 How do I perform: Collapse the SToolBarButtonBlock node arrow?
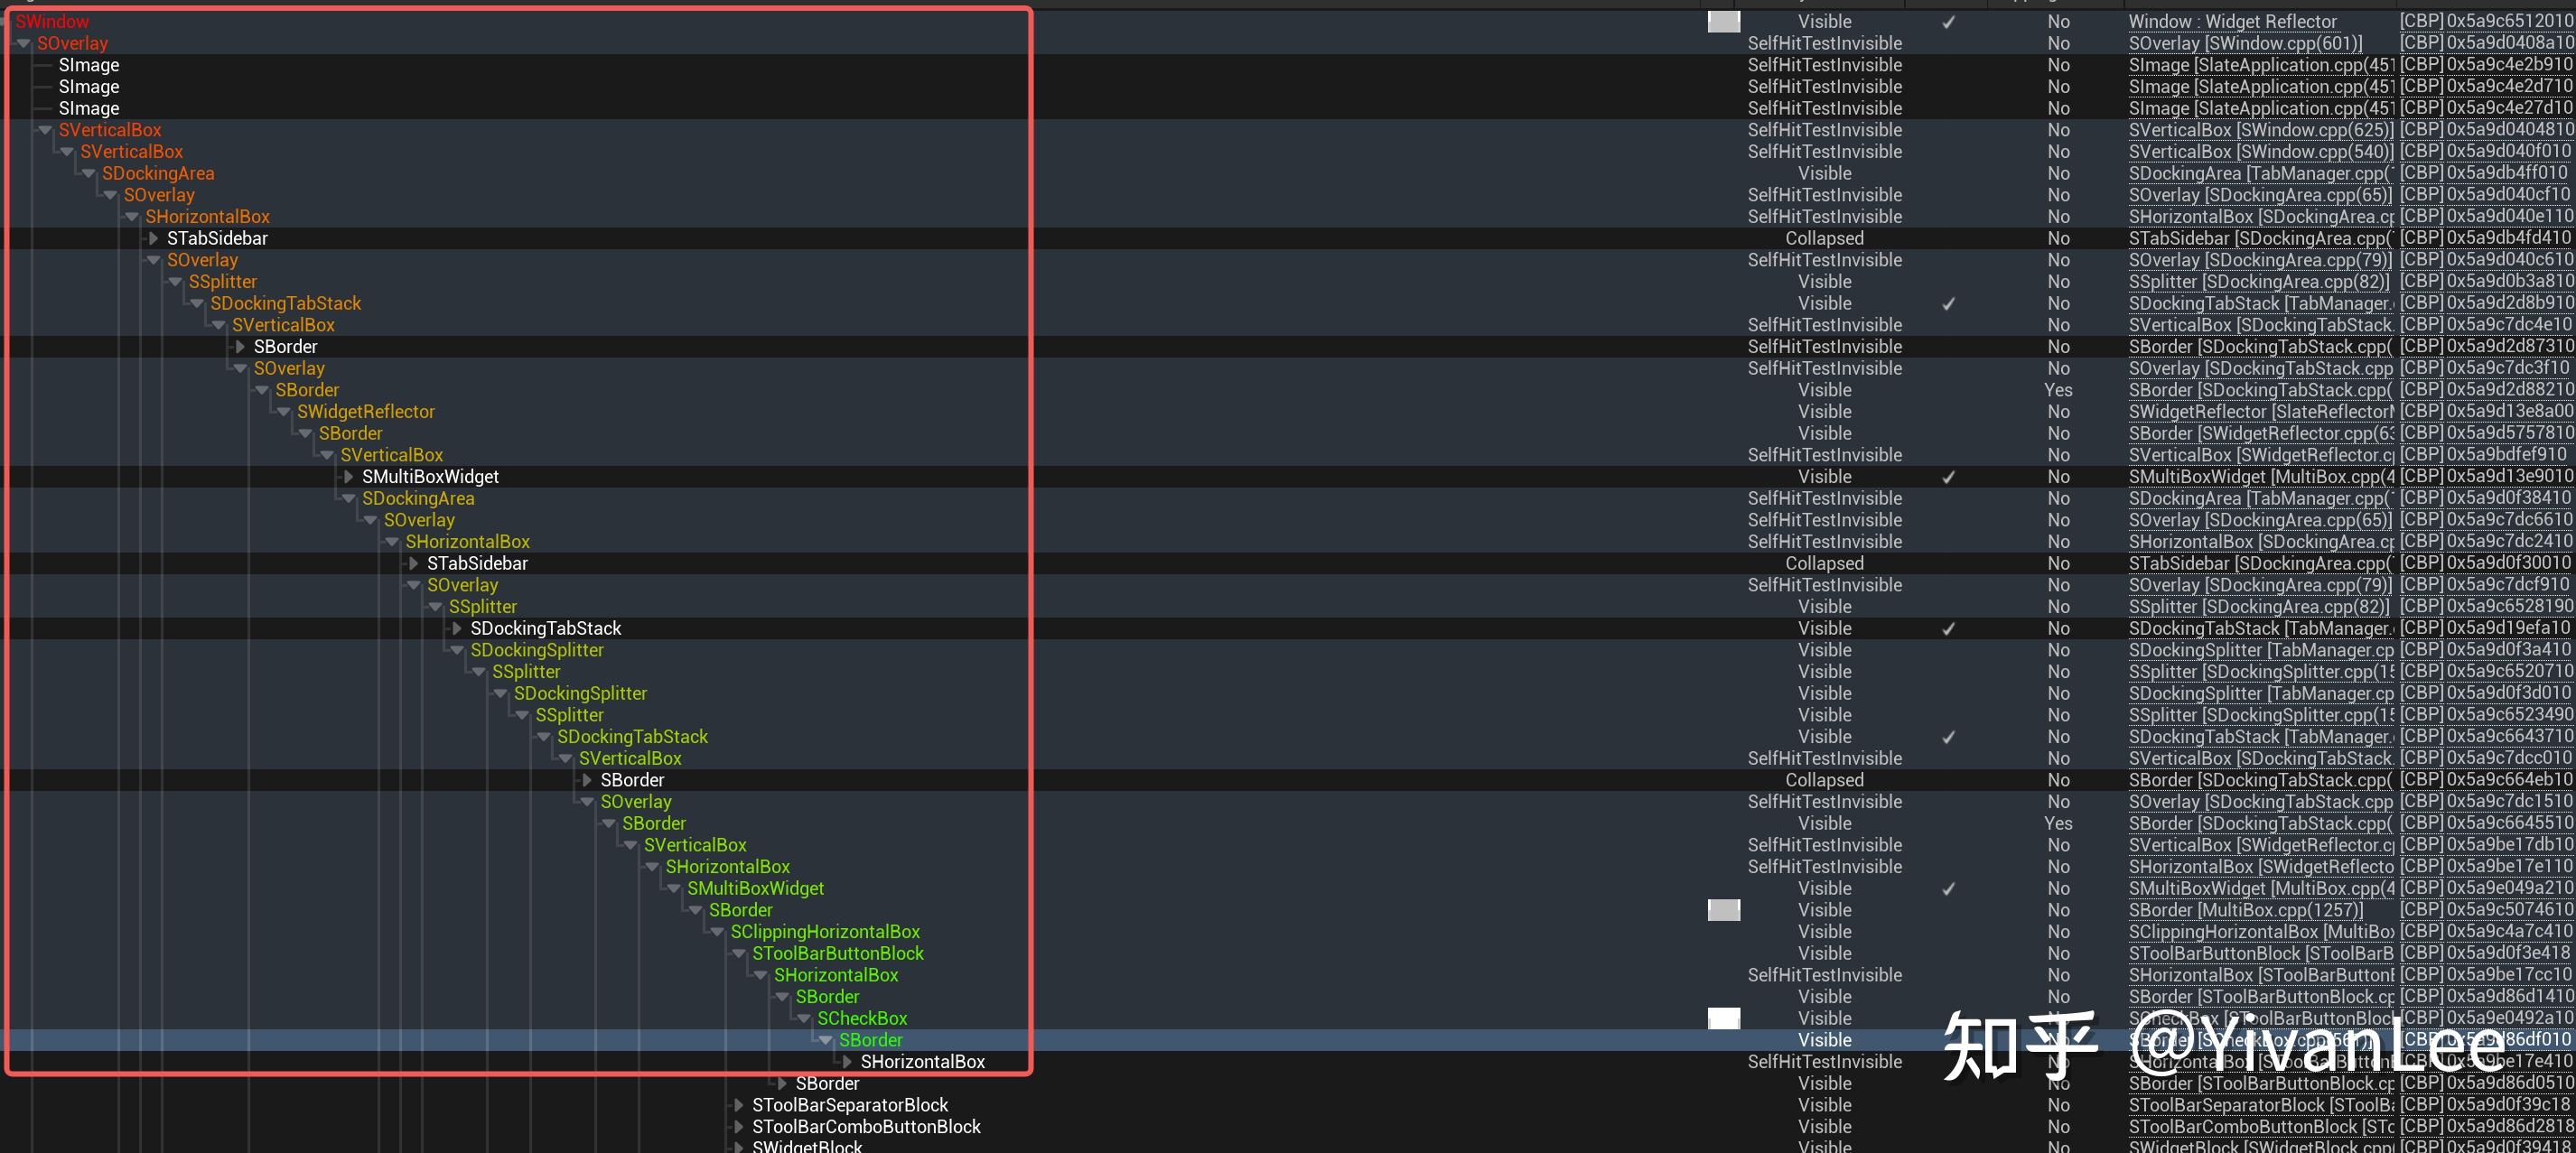(x=739, y=954)
